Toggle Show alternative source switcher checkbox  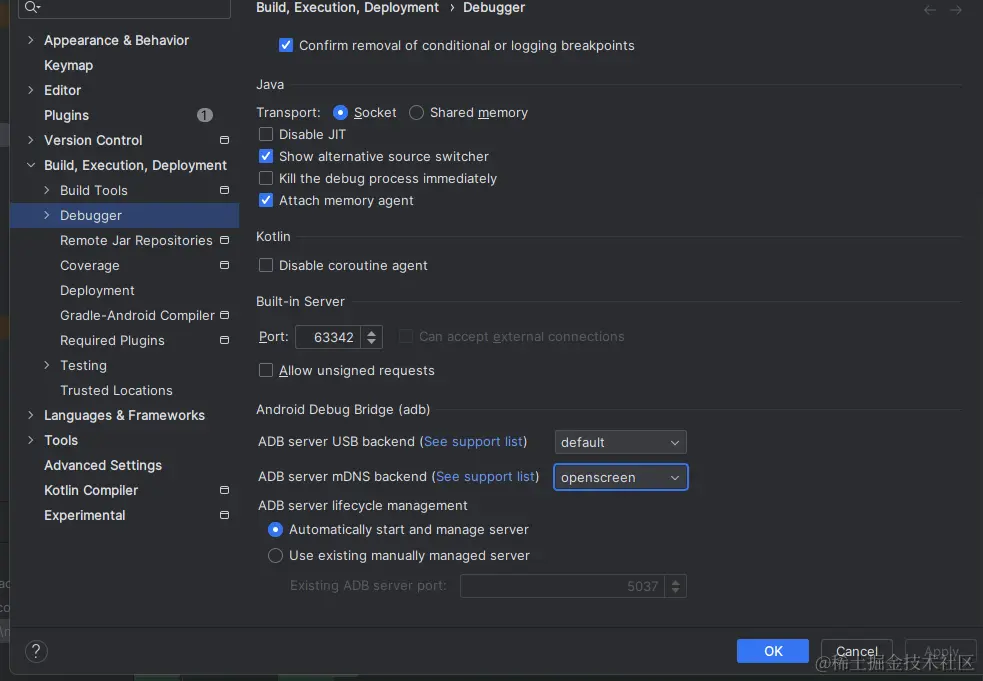click(x=266, y=156)
